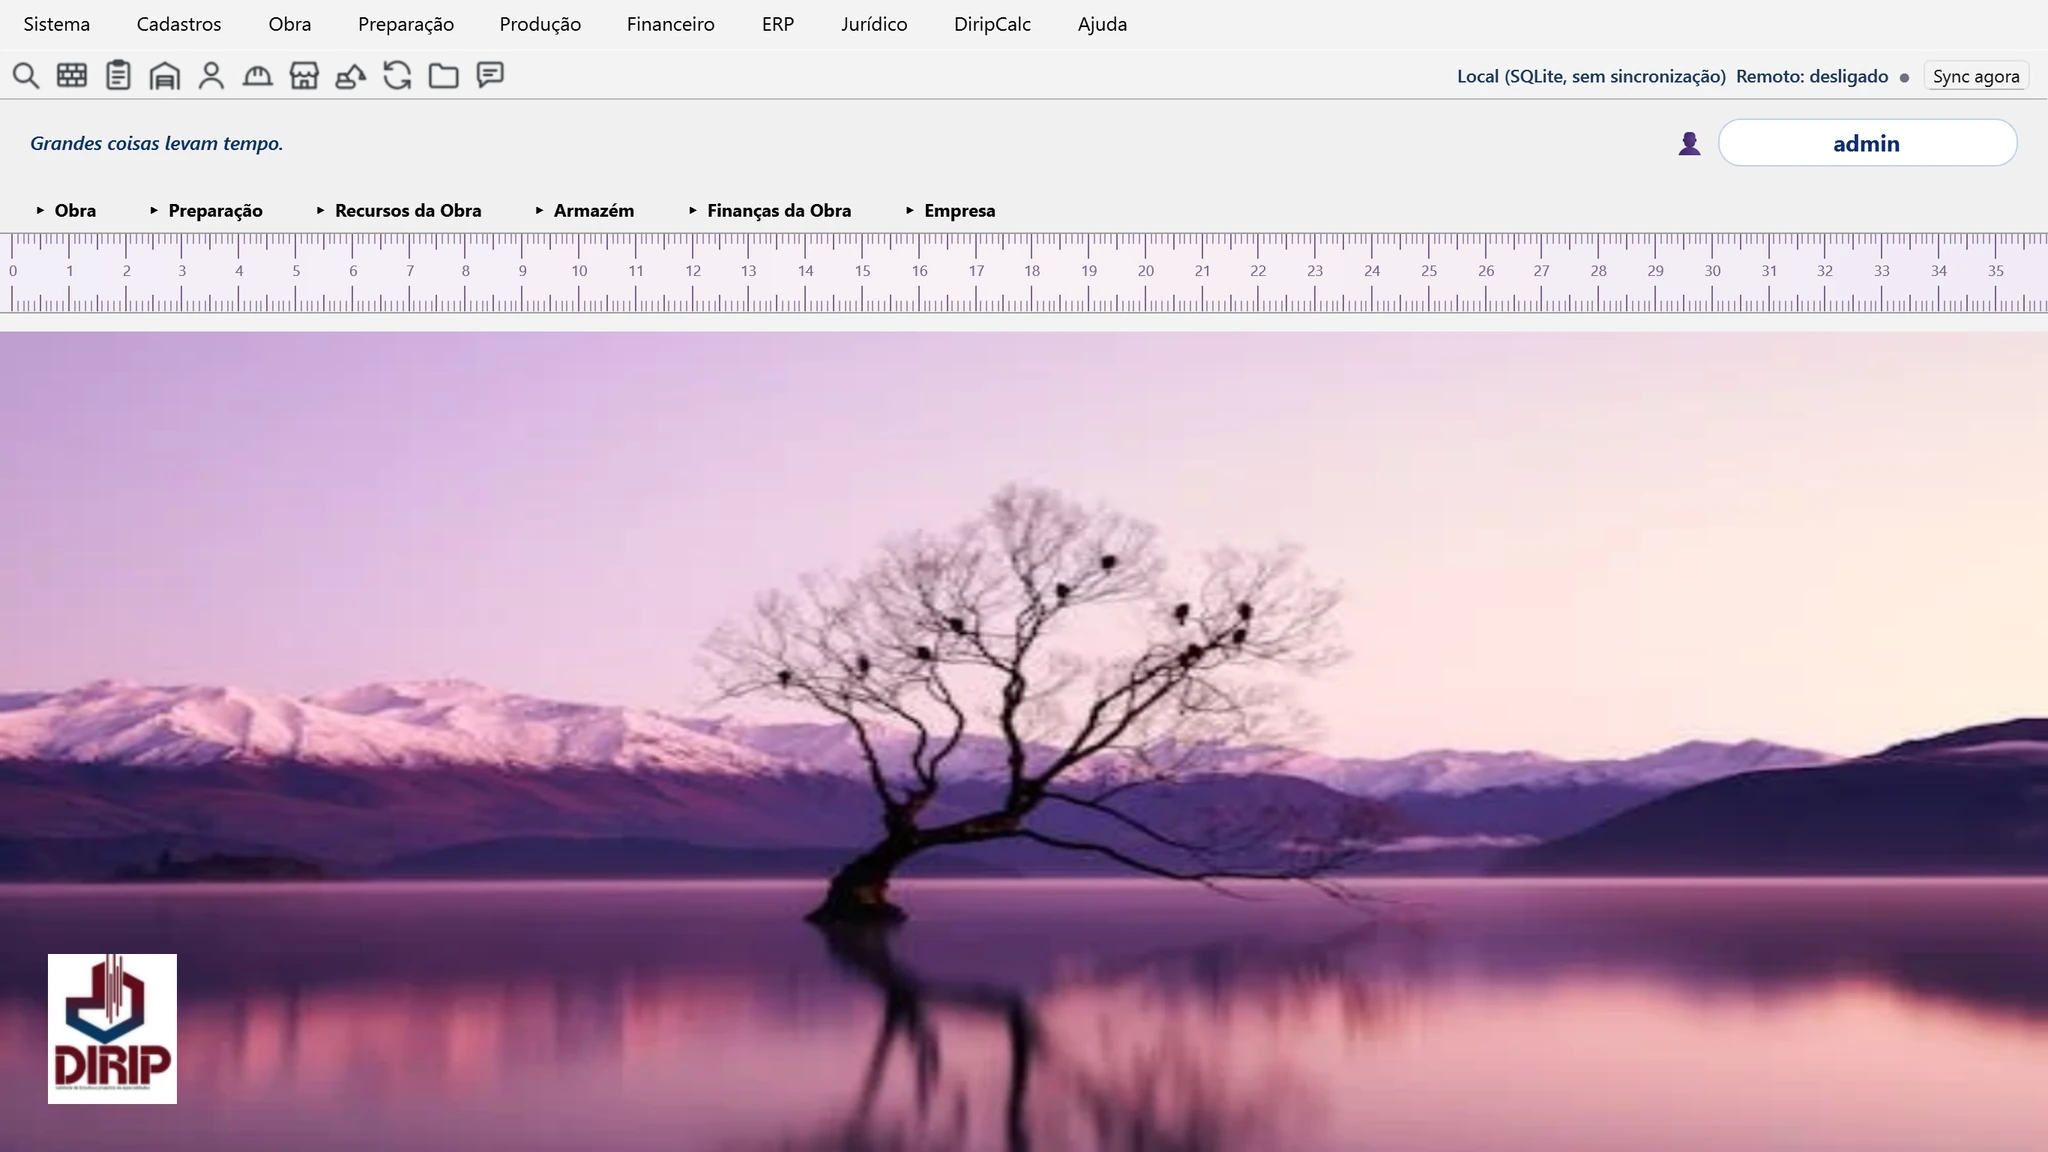Open the DiripCalc menu
This screenshot has width=2048, height=1152.
(992, 24)
